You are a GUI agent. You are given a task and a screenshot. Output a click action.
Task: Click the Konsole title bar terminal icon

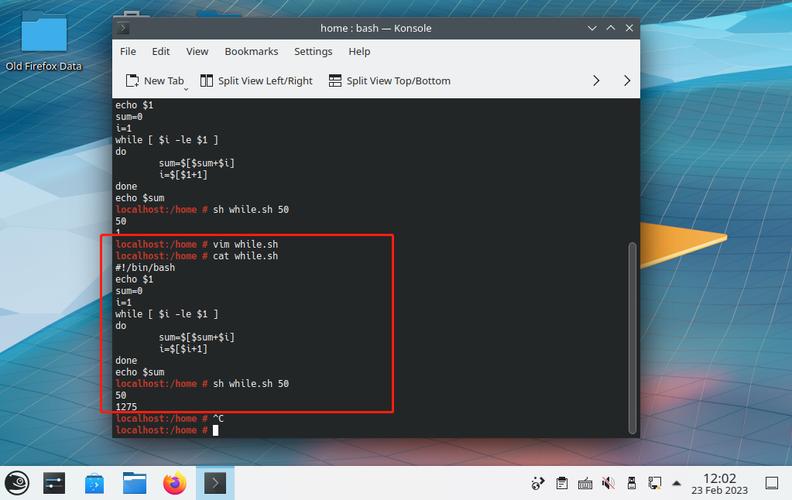tap(123, 28)
